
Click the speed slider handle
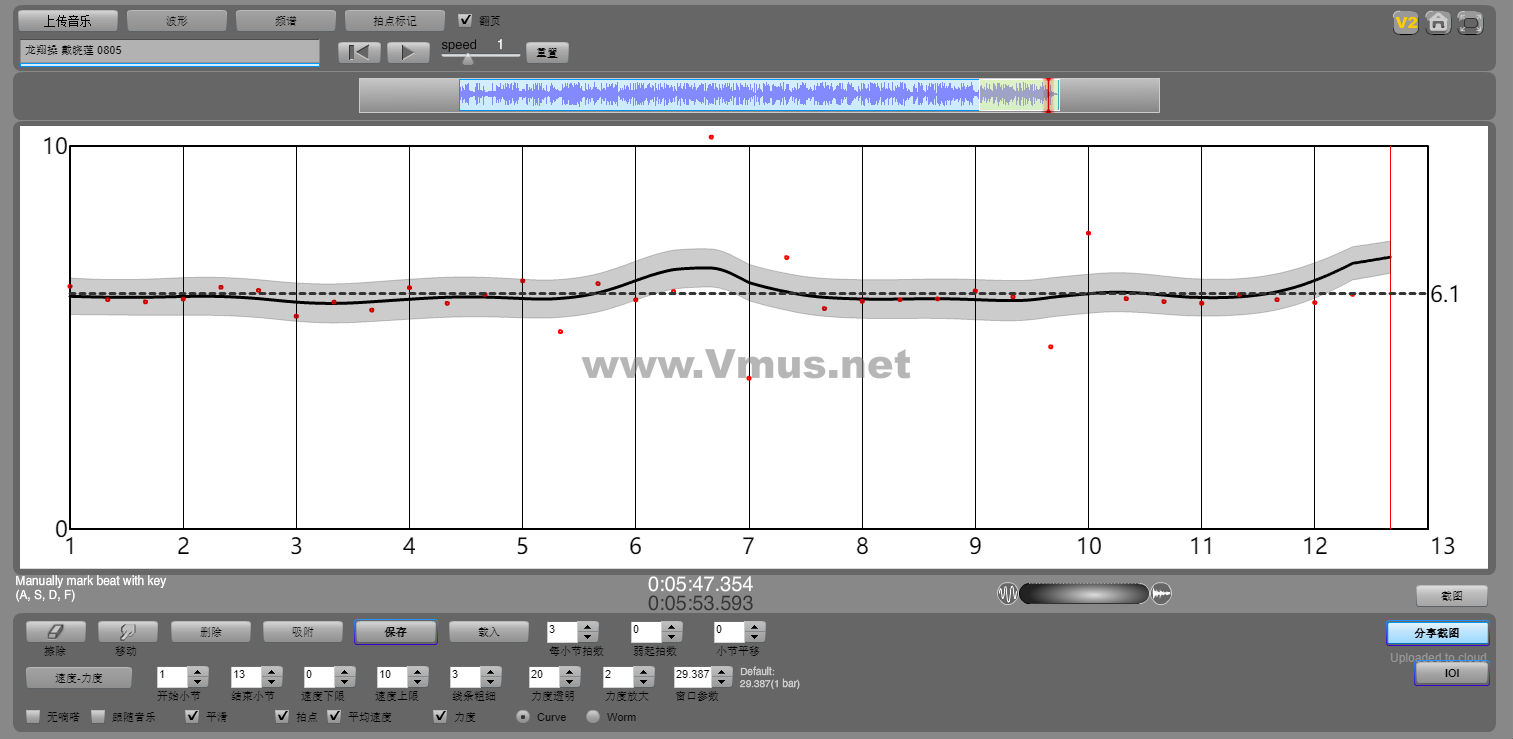468,58
